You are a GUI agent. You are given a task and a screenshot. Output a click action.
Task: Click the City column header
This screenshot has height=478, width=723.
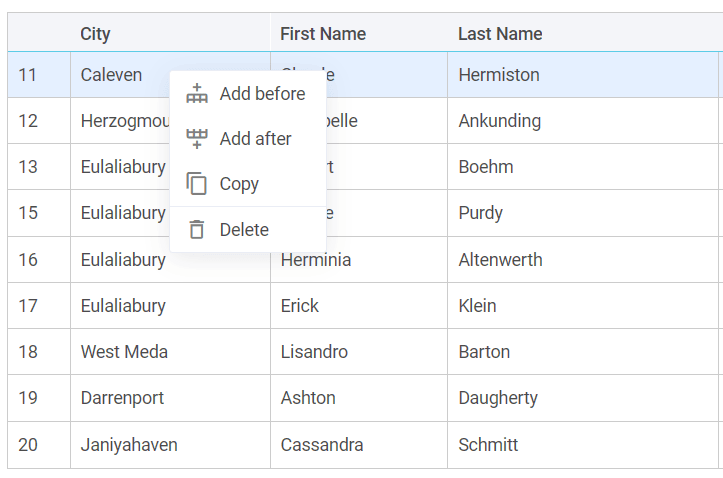(95, 34)
